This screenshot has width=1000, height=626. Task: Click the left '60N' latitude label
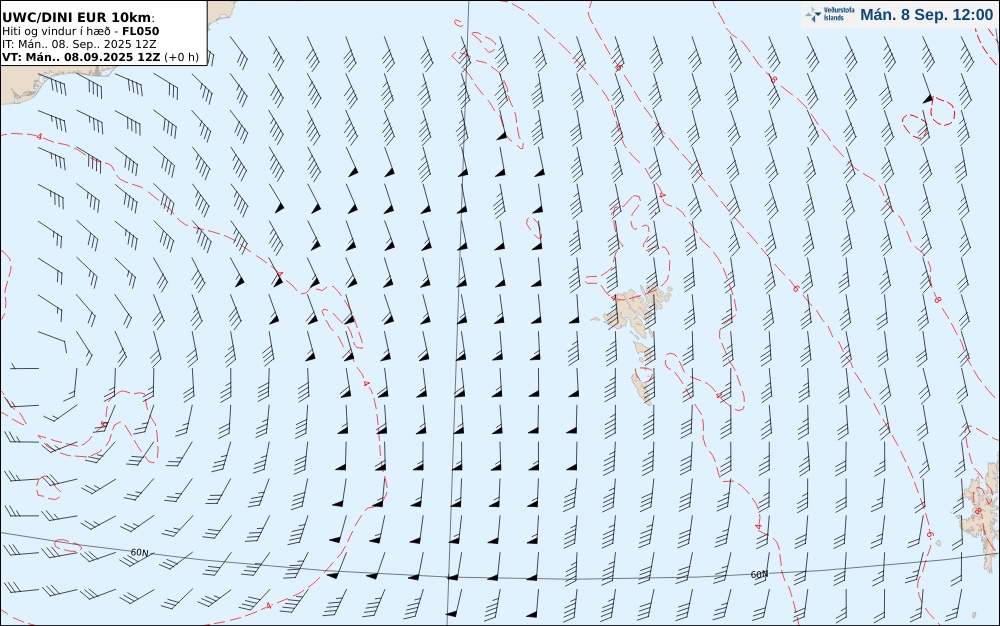pyautogui.click(x=140, y=553)
